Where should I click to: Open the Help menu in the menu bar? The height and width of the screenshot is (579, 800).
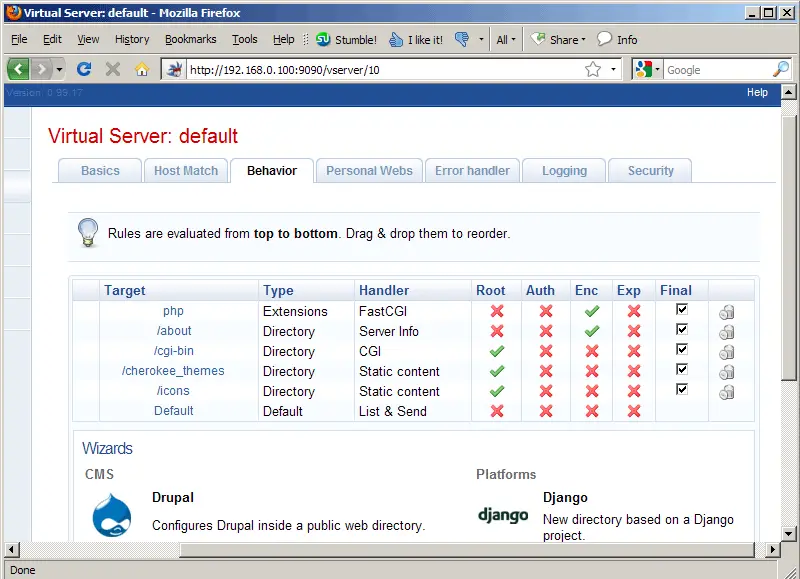pyautogui.click(x=284, y=39)
